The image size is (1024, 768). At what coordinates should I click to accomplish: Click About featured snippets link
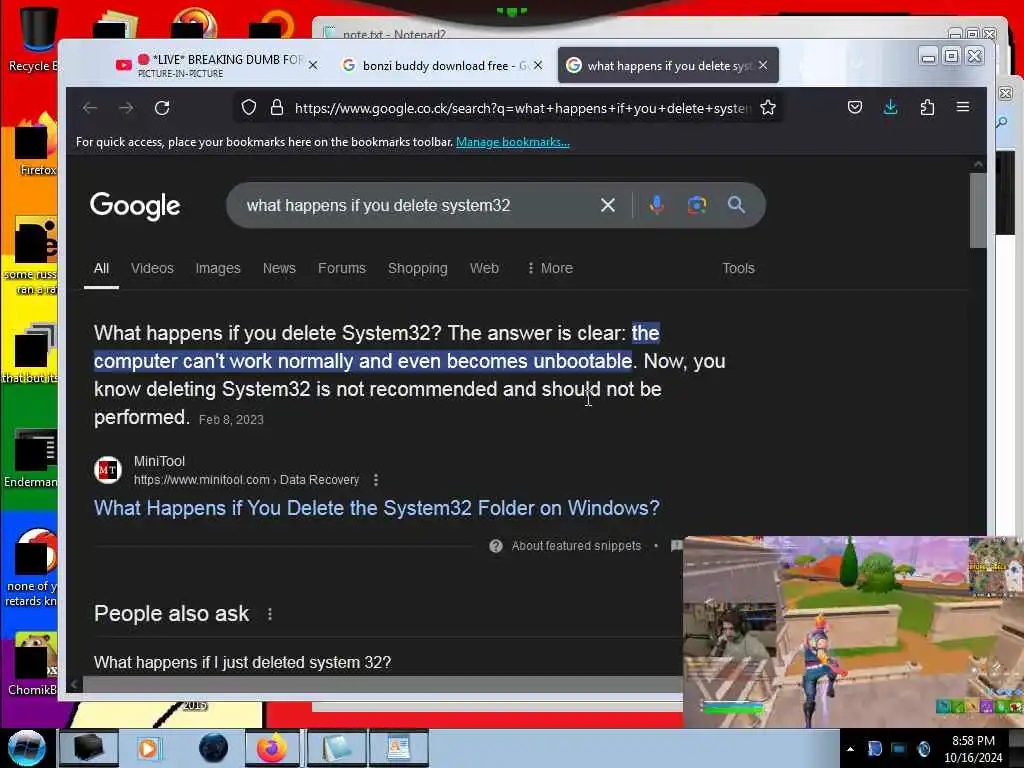click(x=576, y=546)
